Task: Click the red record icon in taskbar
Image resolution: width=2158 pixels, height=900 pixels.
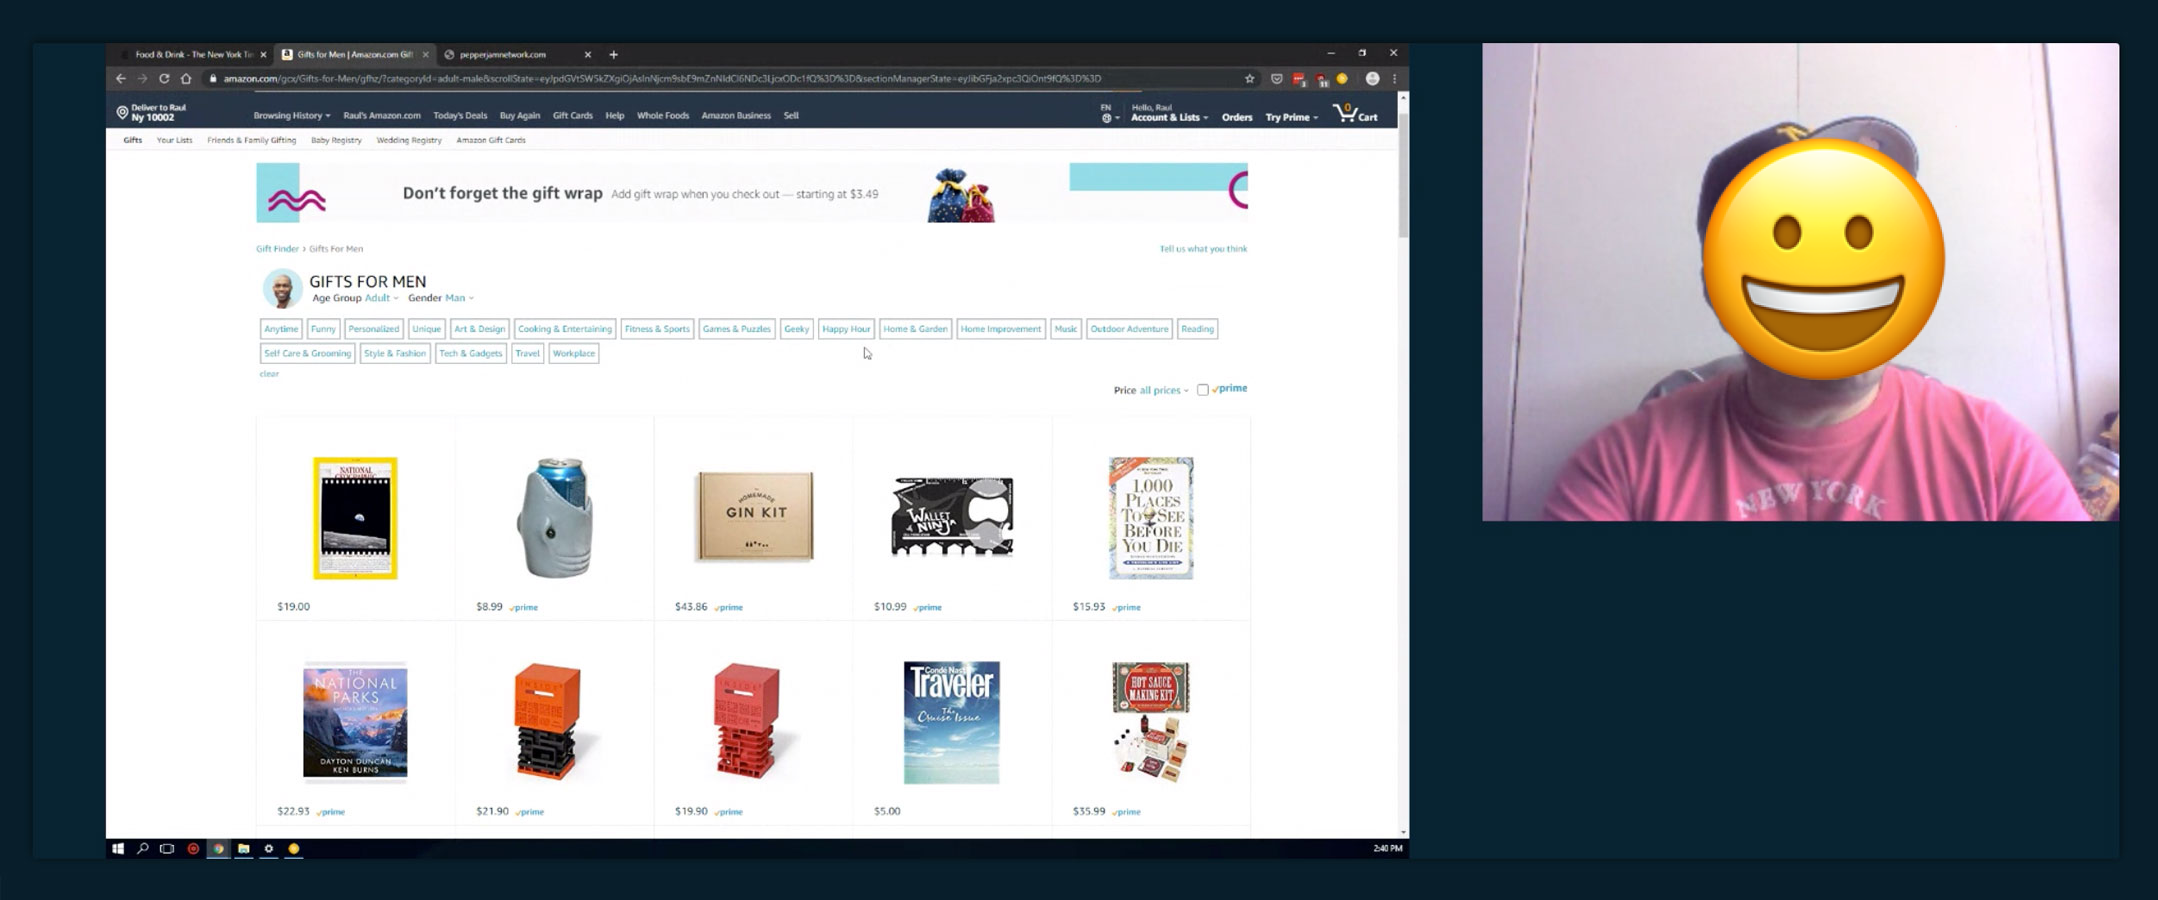Action: click(193, 849)
